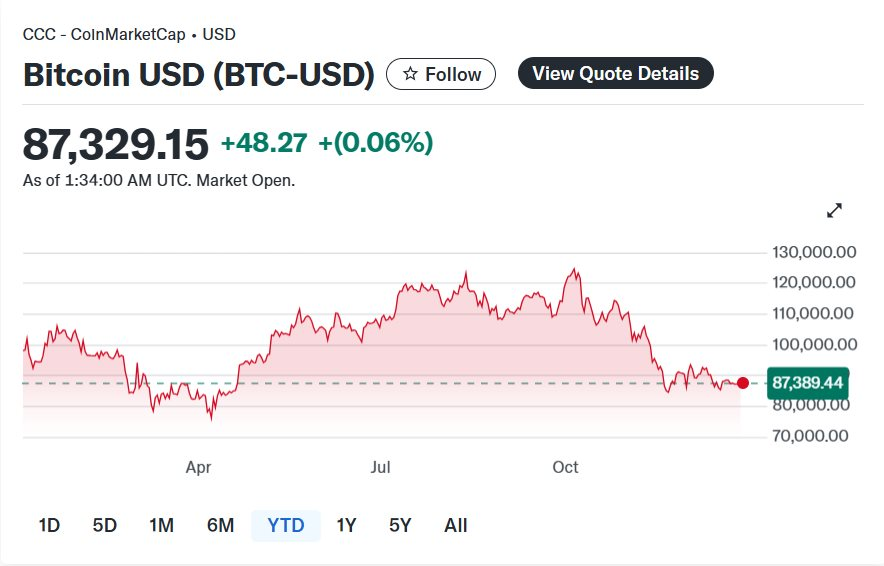Image resolution: width=884 pixels, height=566 pixels.
Task: Click the red current-price dot on the chart
Action: (743, 383)
